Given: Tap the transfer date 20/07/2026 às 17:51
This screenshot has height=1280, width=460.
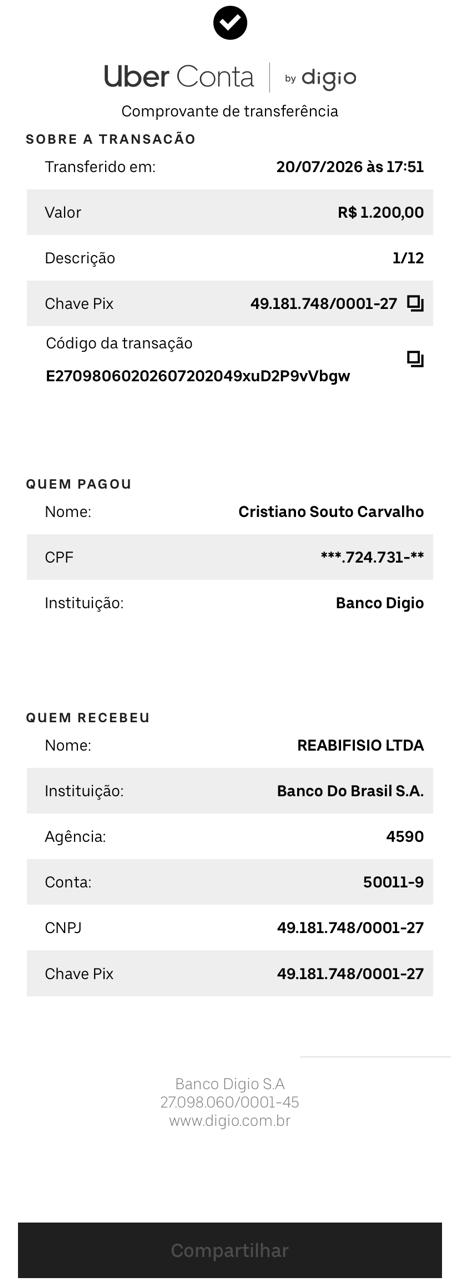Looking at the screenshot, I should tap(350, 167).
